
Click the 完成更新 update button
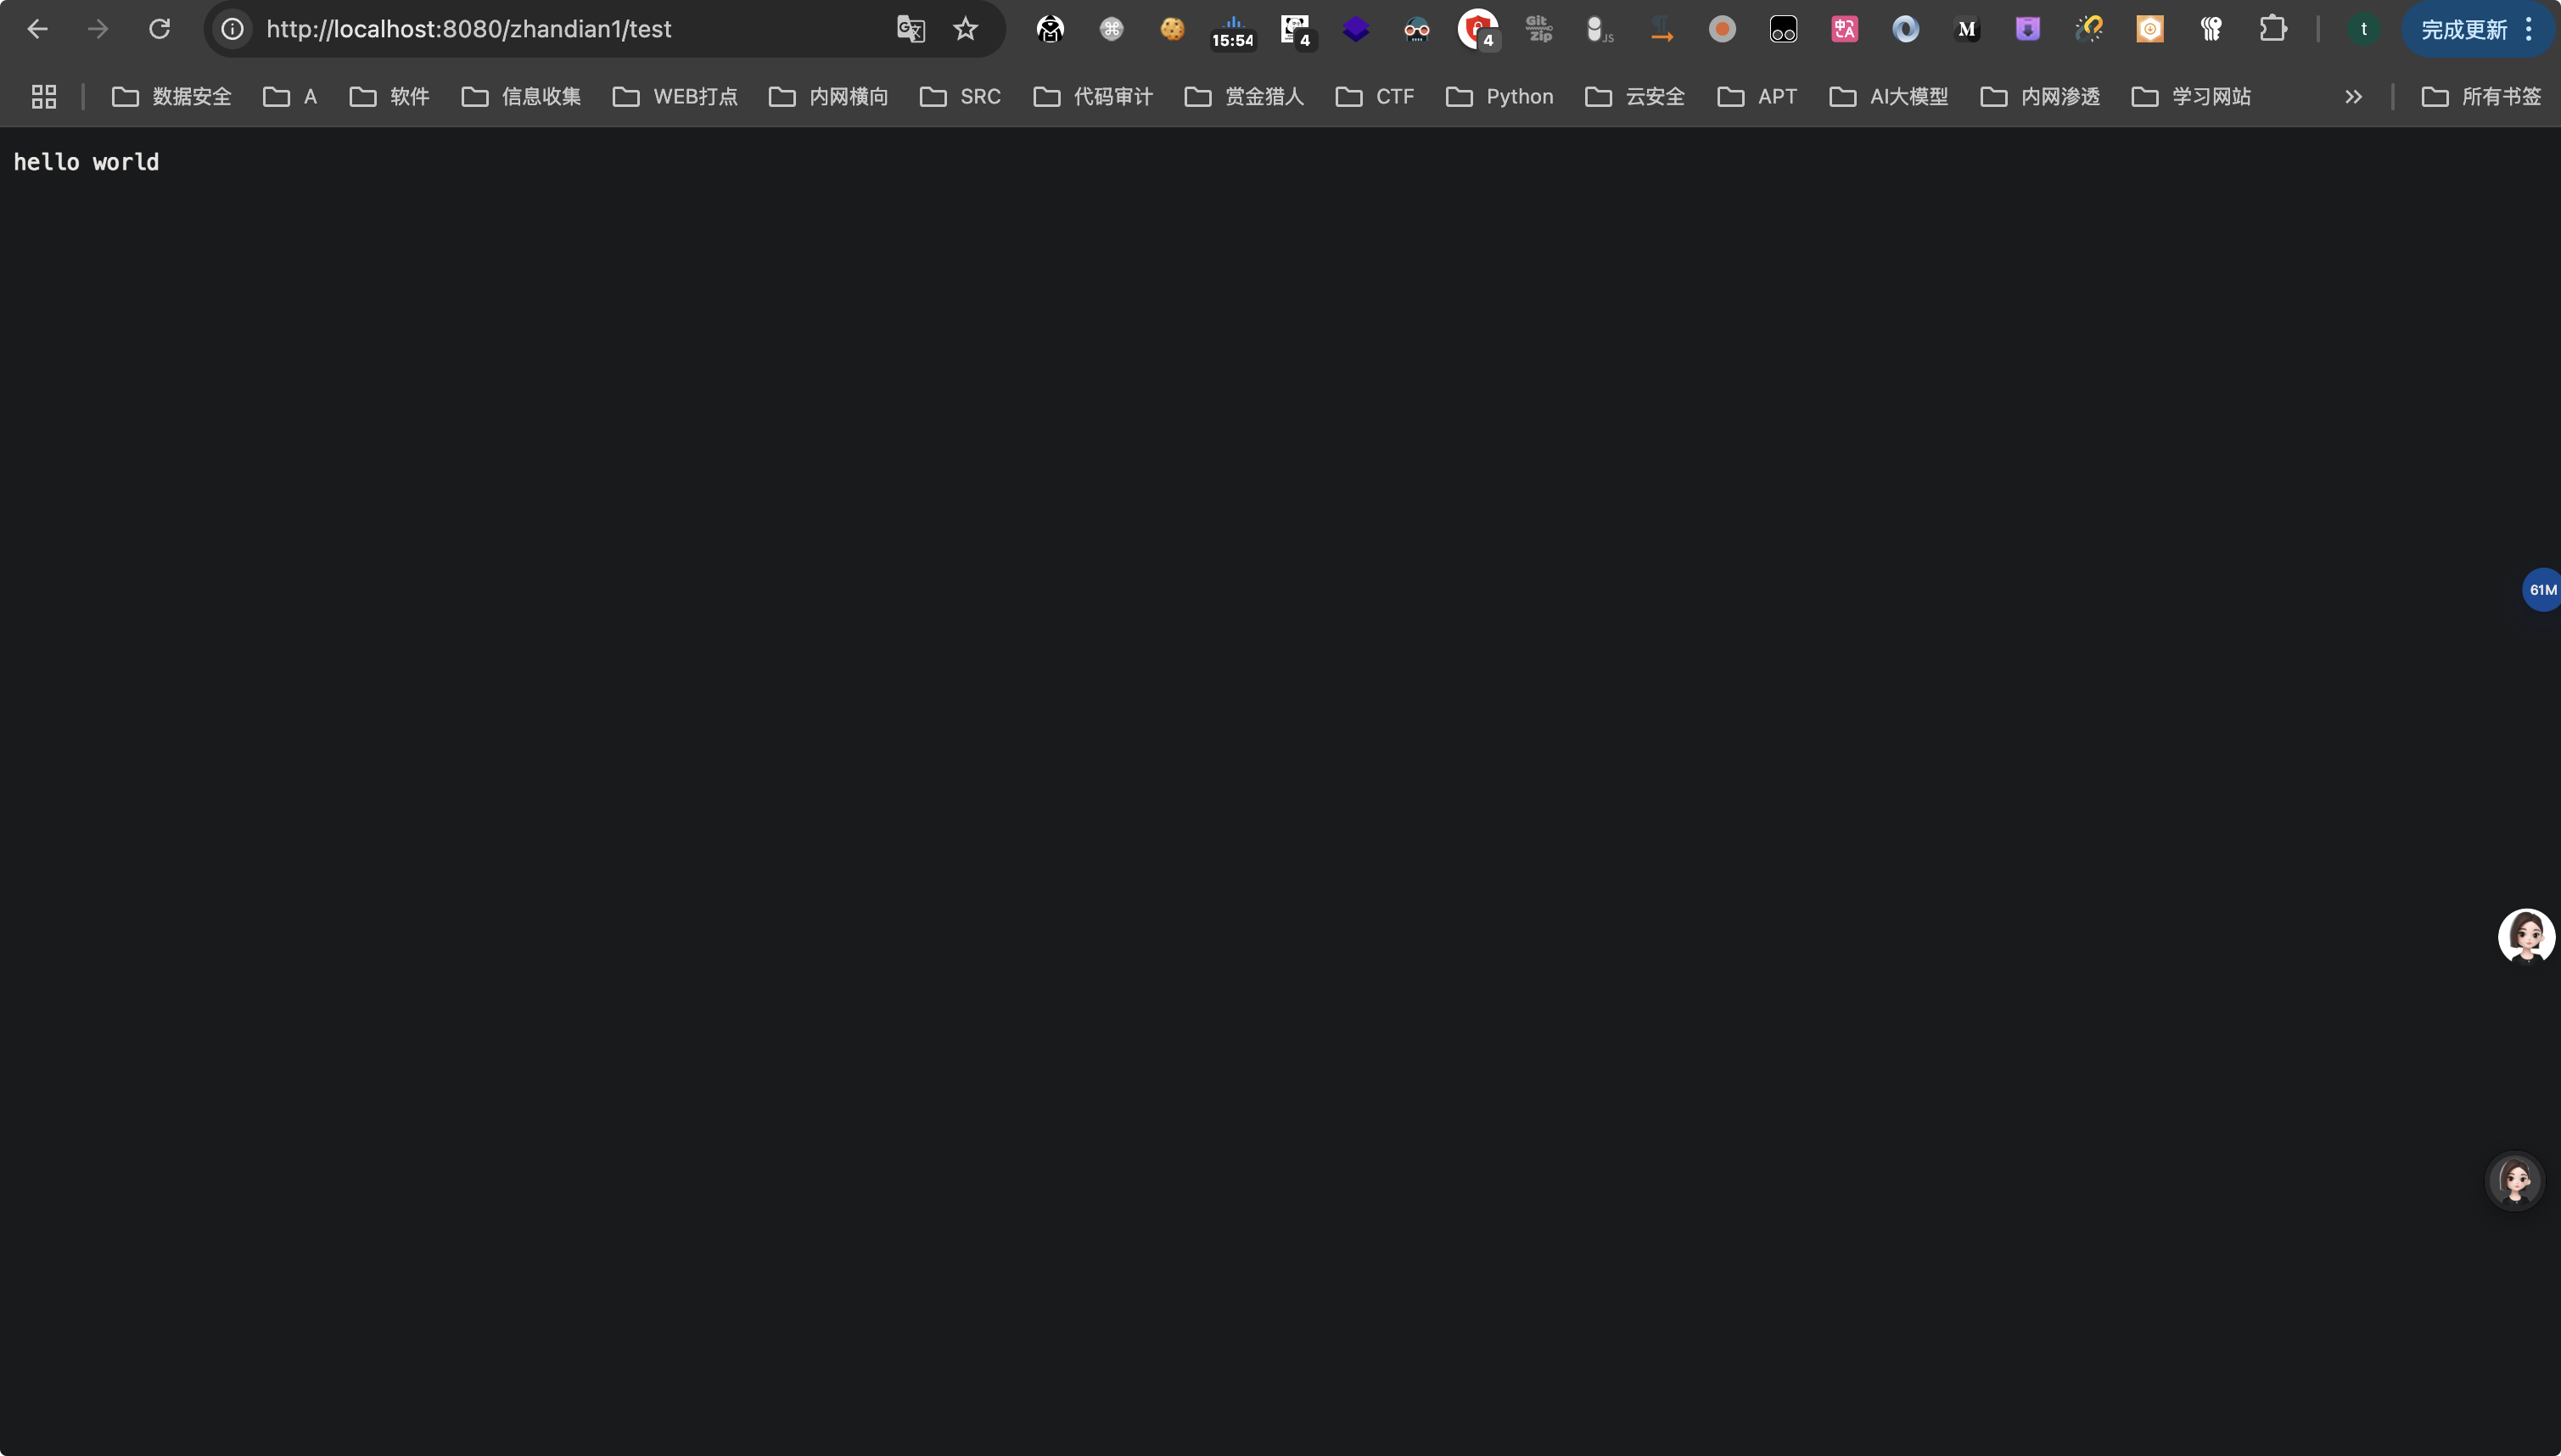(2463, 30)
